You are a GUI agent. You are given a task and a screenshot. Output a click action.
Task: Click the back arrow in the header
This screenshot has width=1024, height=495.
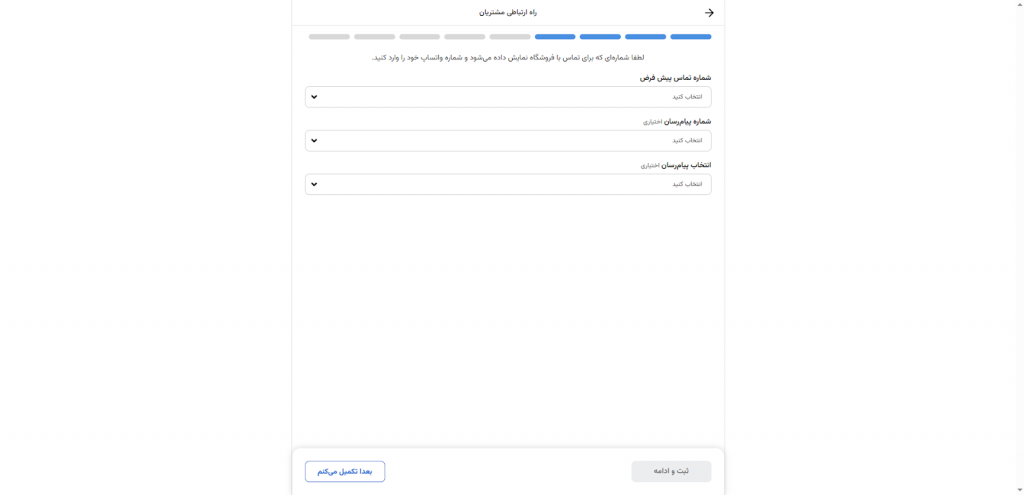click(709, 13)
